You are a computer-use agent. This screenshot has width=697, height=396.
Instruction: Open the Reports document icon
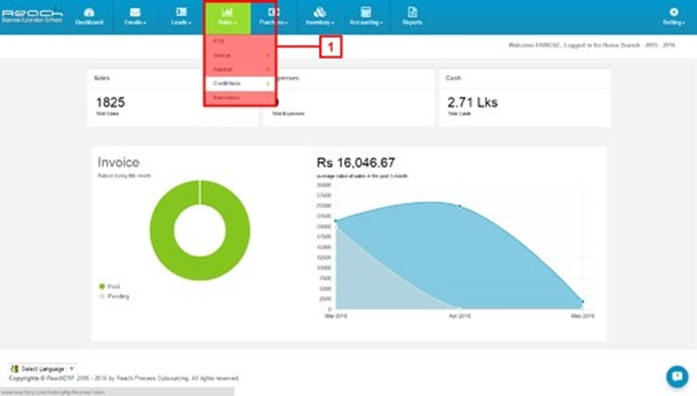(412, 12)
